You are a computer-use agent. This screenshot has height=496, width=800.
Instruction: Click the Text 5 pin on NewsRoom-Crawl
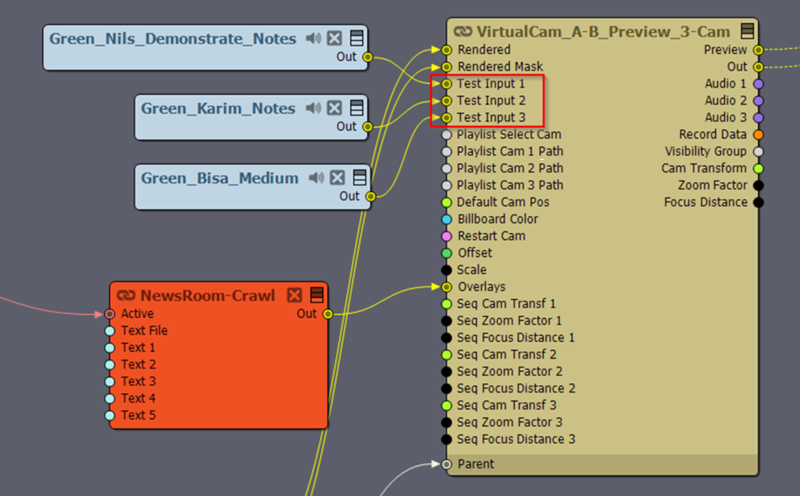(x=110, y=415)
